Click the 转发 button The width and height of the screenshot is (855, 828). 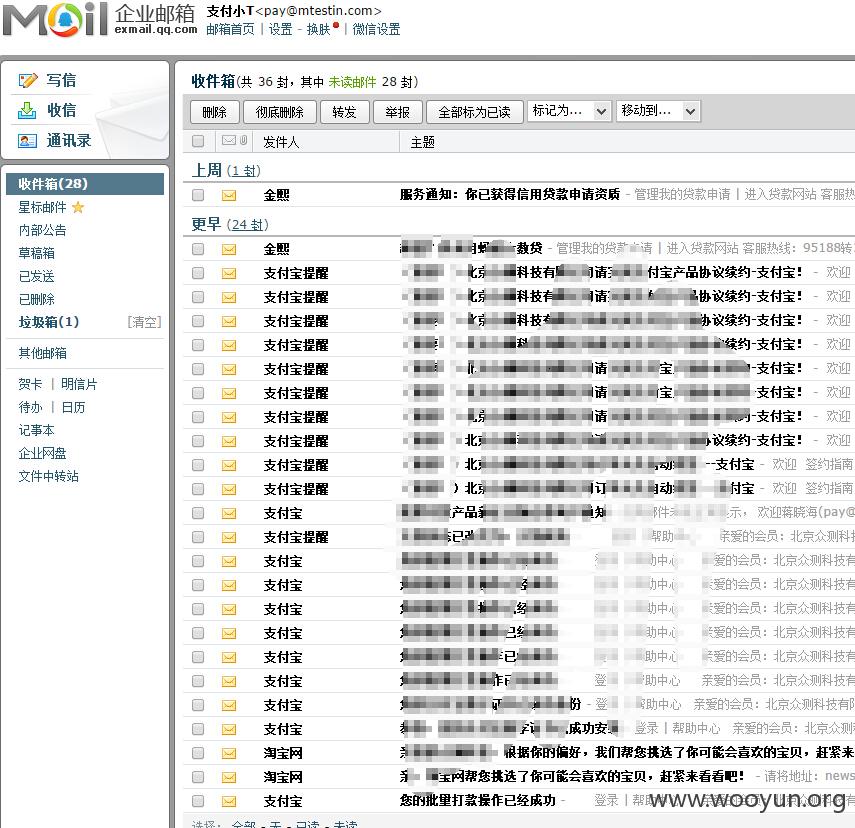click(x=345, y=112)
